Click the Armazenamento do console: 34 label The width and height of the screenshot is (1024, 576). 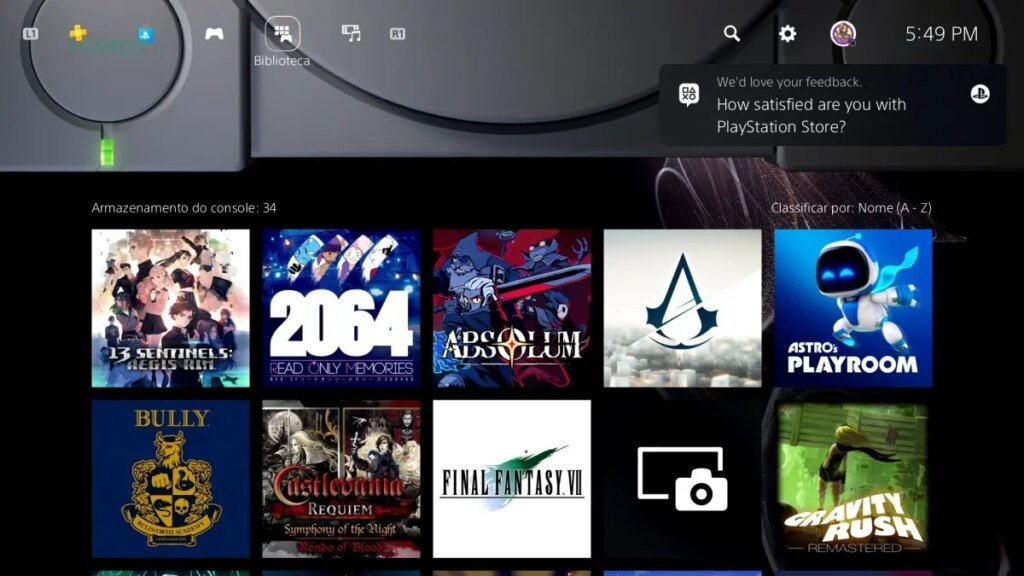pyautogui.click(x=184, y=208)
